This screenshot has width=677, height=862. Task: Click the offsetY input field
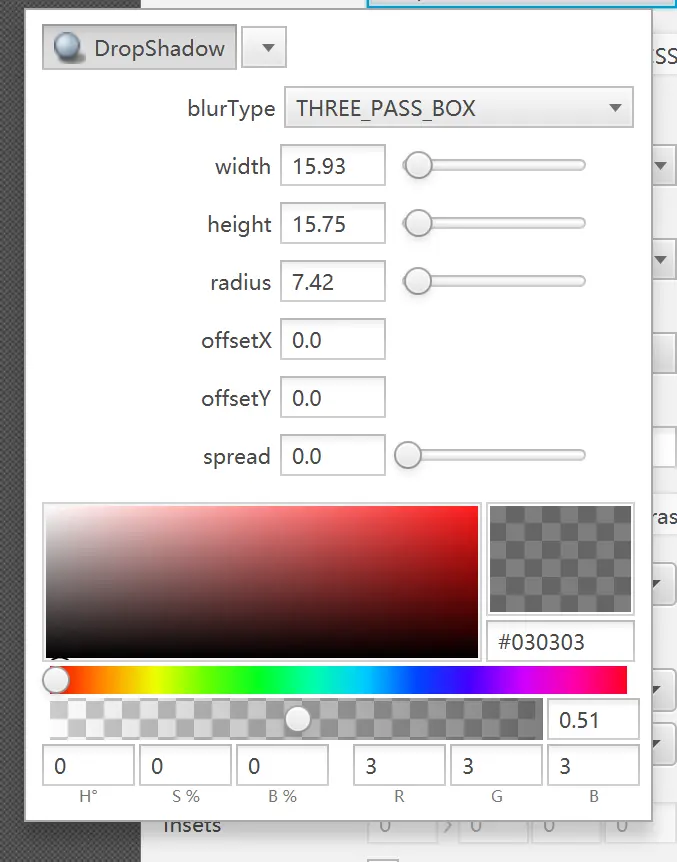point(332,398)
